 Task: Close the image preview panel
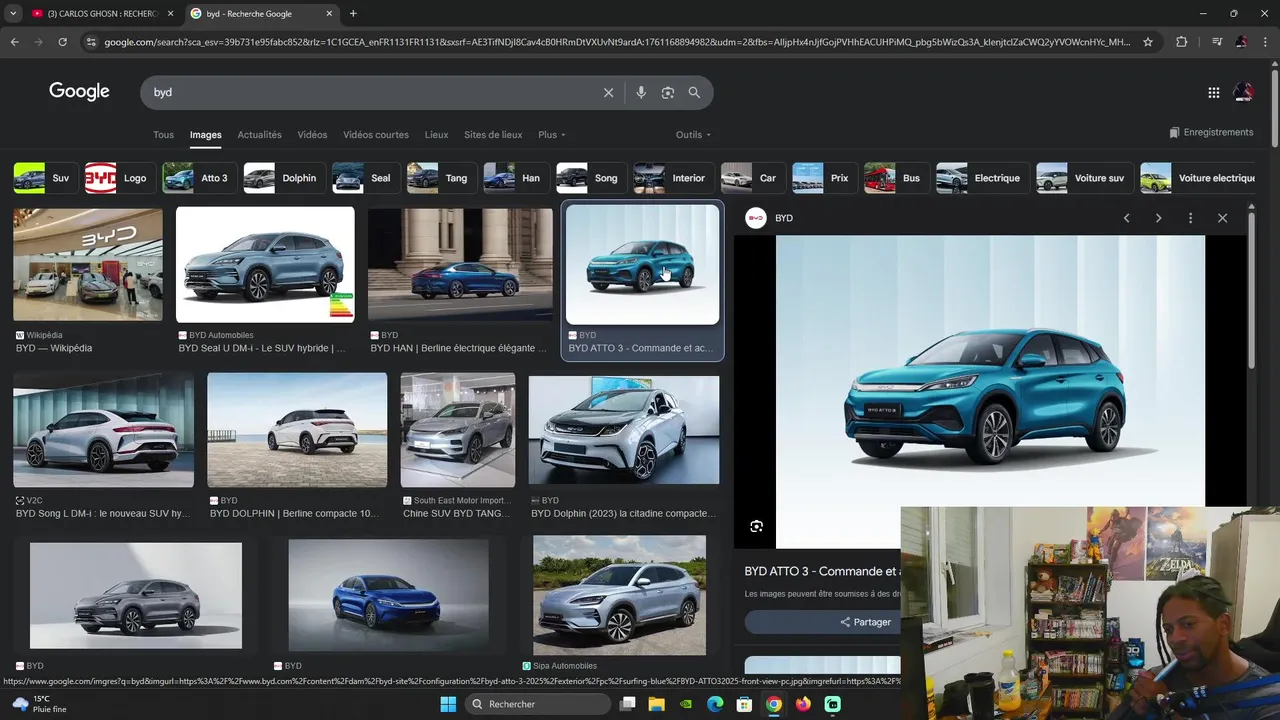pyautogui.click(x=1222, y=218)
